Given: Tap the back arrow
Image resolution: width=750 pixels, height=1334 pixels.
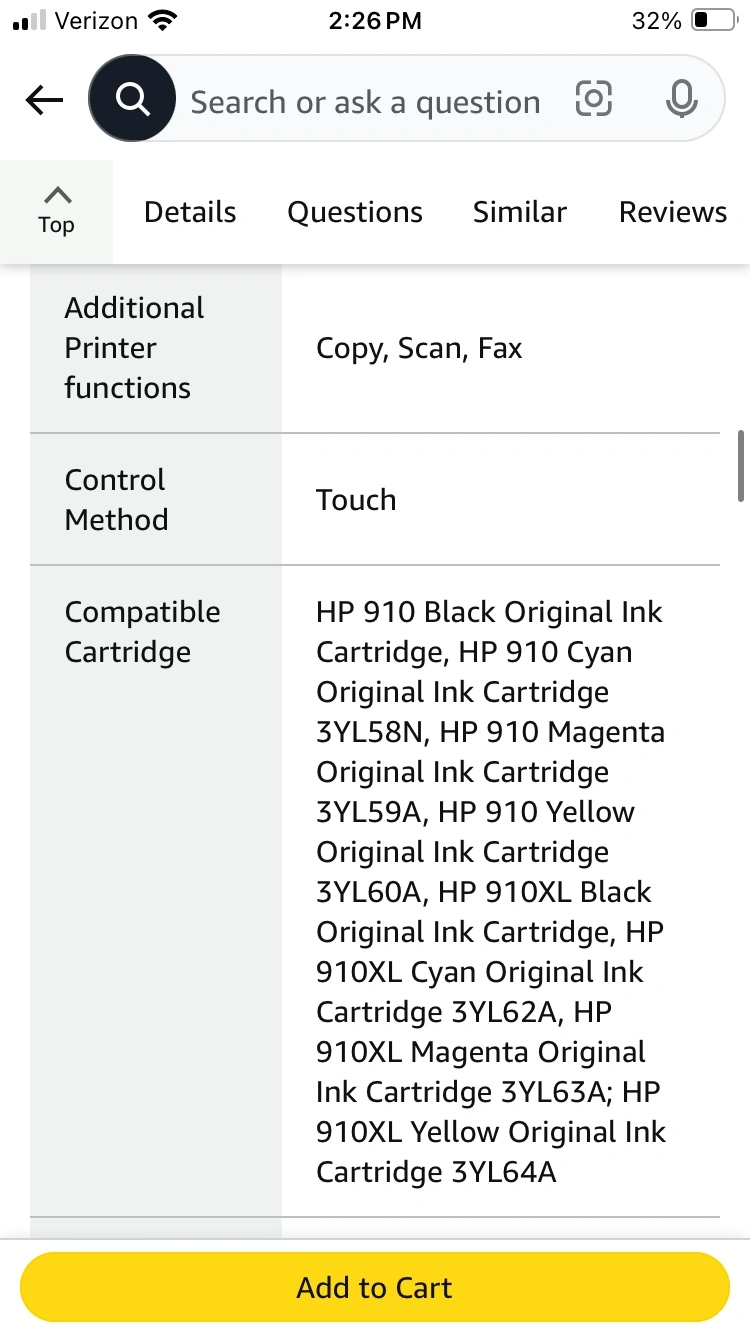Looking at the screenshot, I should (44, 100).
